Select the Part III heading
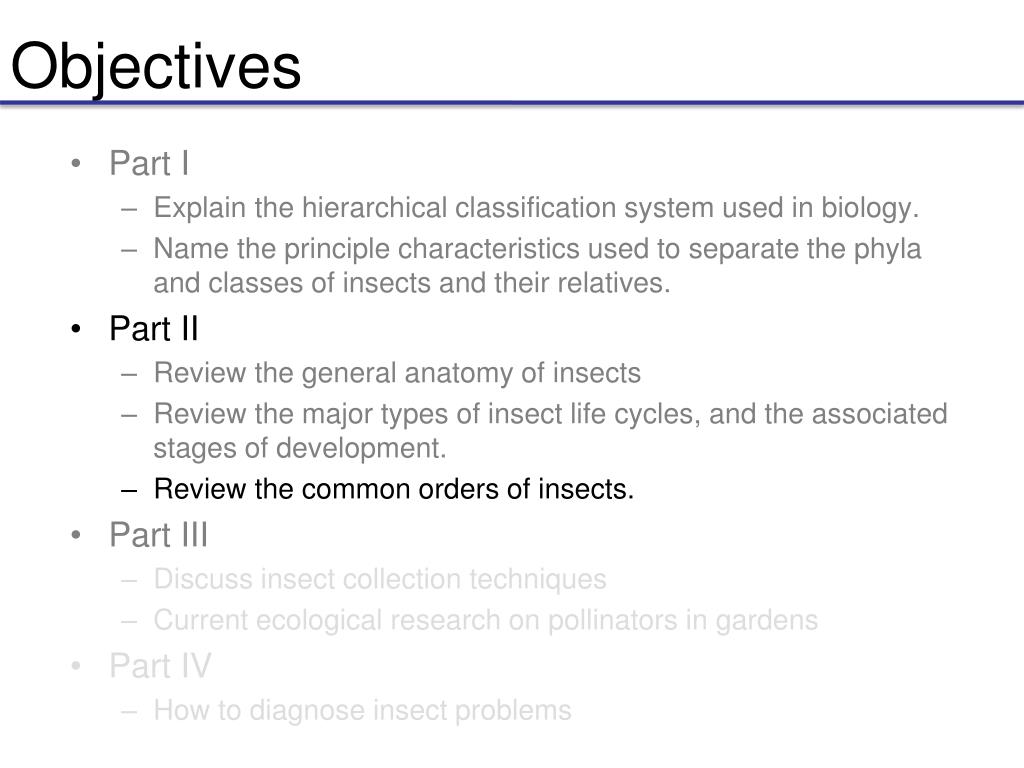 point(159,535)
